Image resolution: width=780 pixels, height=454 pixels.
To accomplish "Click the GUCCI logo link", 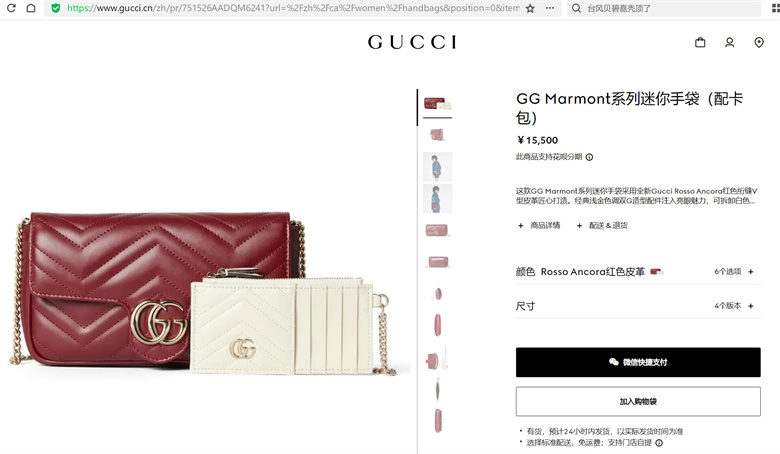I will point(412,42).
